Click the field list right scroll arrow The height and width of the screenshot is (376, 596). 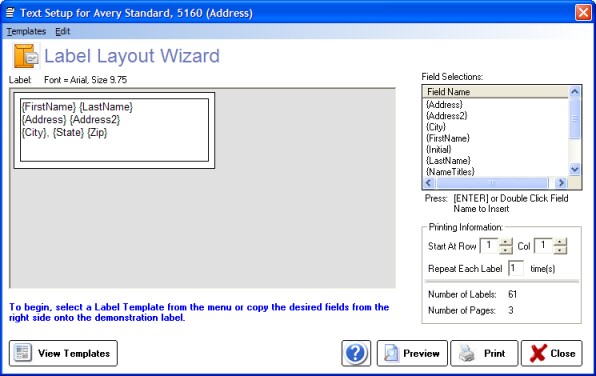(x=561, y=183)
